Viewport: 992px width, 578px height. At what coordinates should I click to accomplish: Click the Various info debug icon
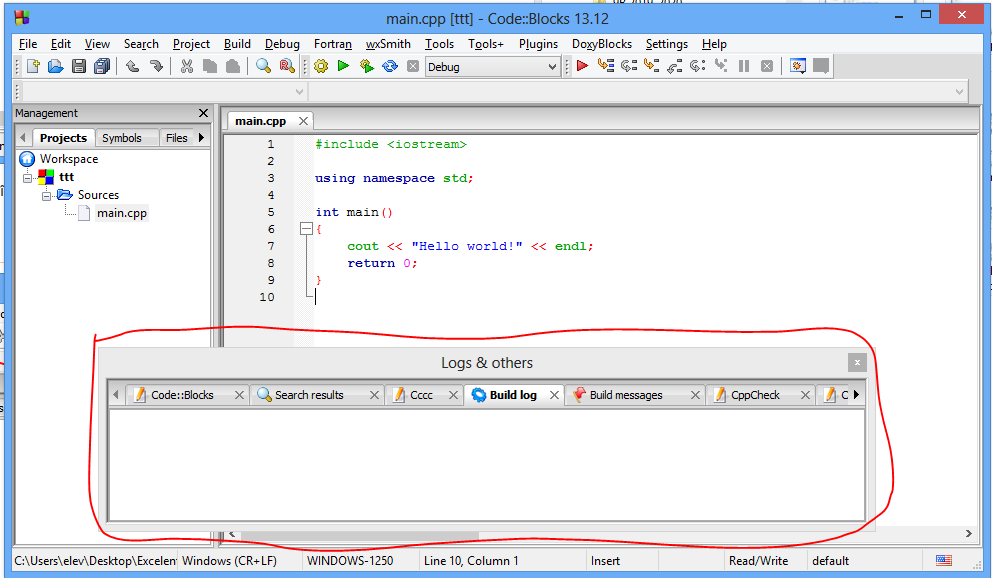pos(821,66)
